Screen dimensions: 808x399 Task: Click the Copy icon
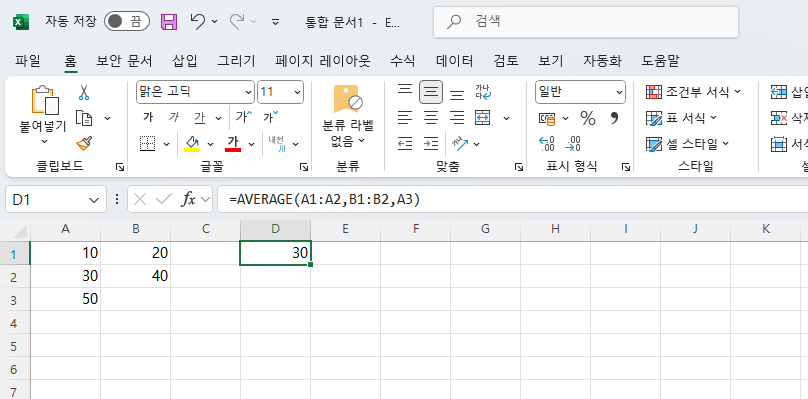point(84,118)
